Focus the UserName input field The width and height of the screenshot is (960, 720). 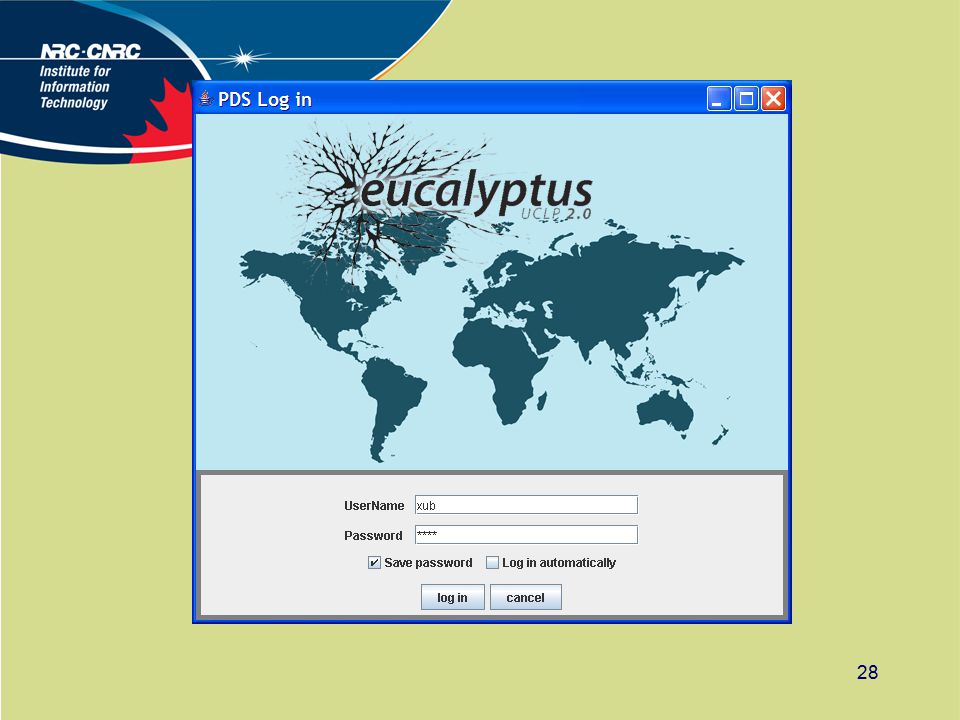click(x=526, y=505)
